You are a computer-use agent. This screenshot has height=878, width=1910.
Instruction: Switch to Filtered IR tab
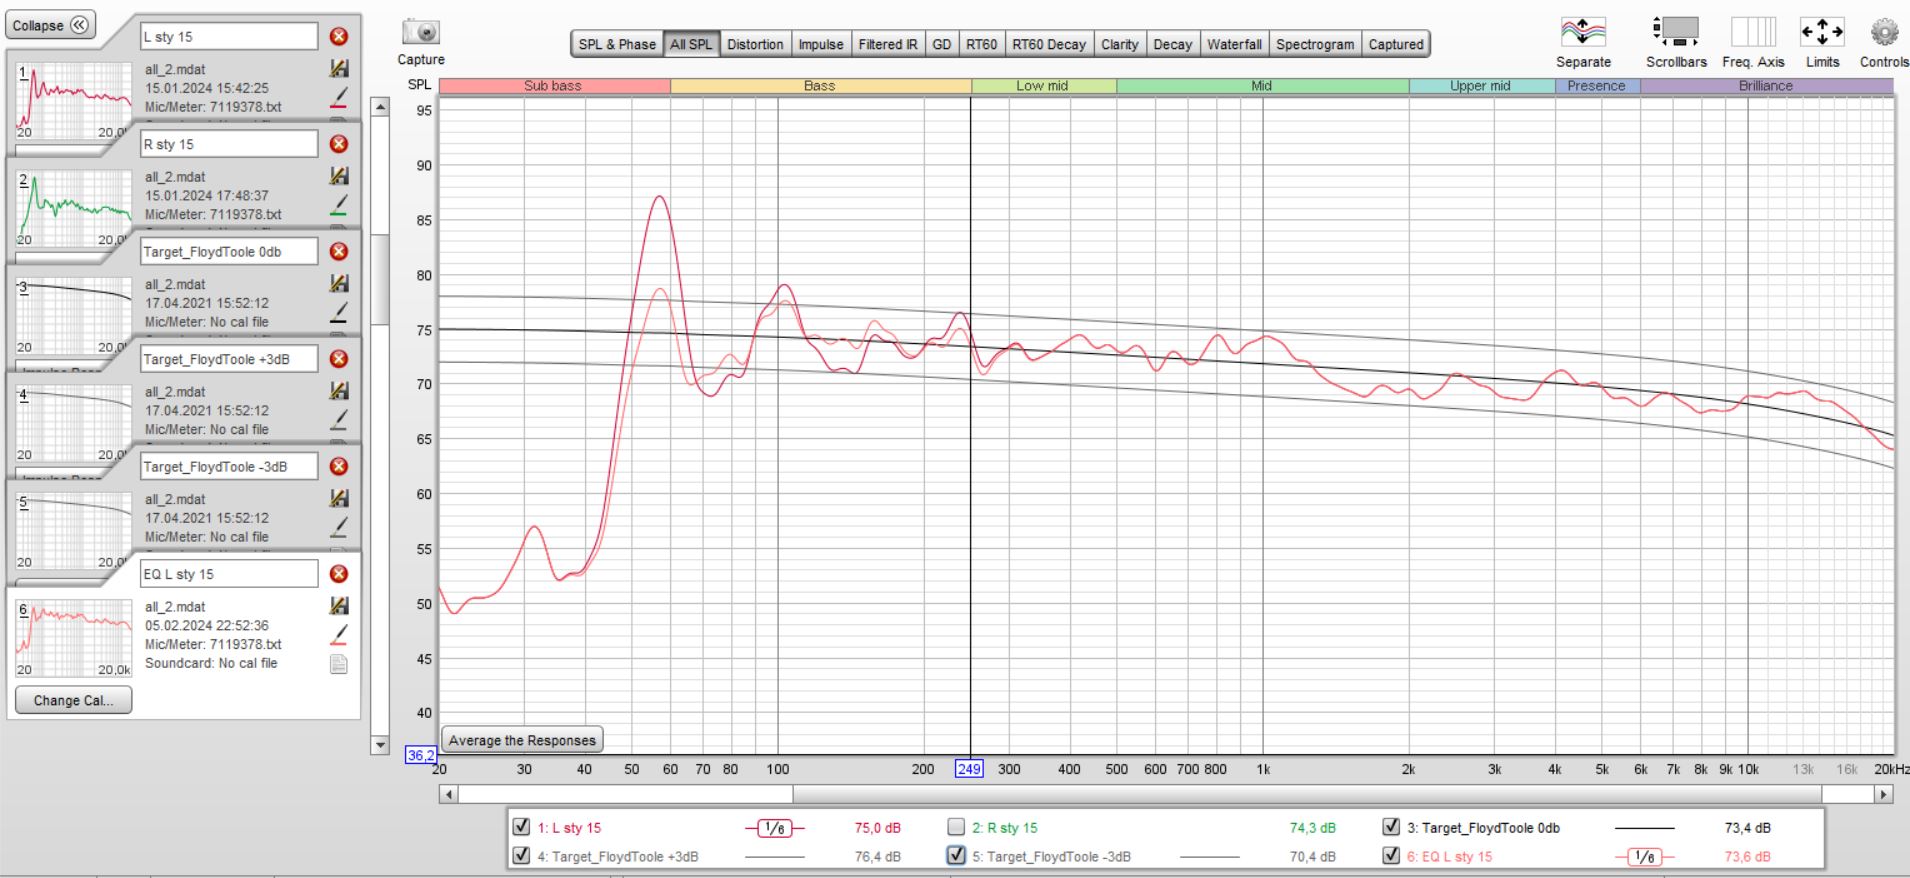pyautogui.click(x=888, y=44)
